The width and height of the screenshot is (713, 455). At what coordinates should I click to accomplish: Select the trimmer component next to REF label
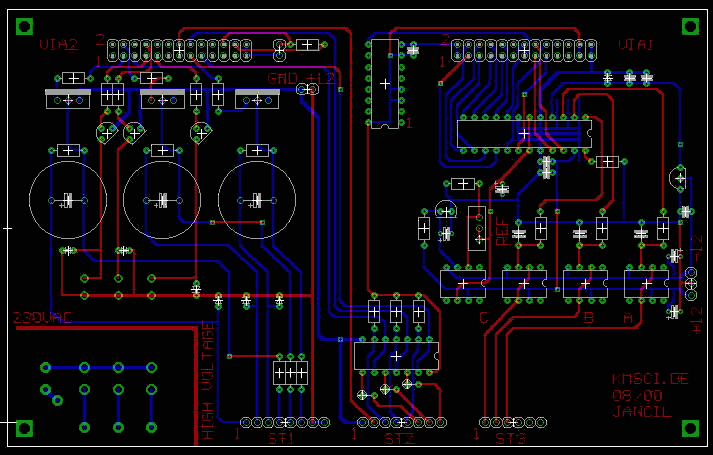coord(477,229)
